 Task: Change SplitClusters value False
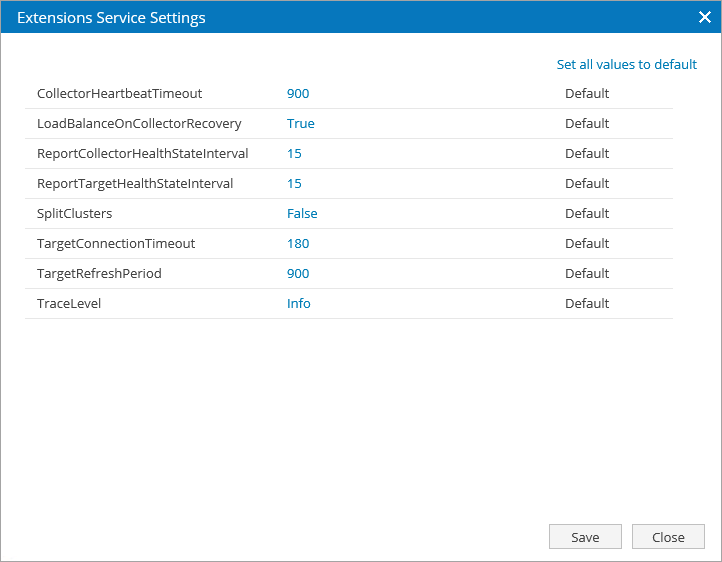click(302, 214)
